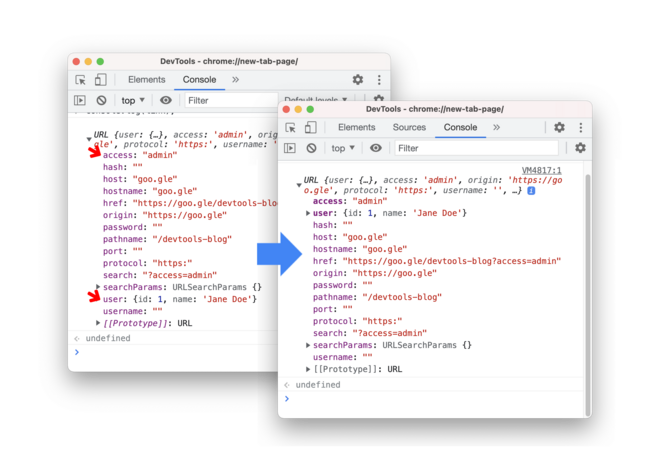This screenshot has height=463, width=660.
Task: Click live expression eye icon in left window
Action: 166,100
